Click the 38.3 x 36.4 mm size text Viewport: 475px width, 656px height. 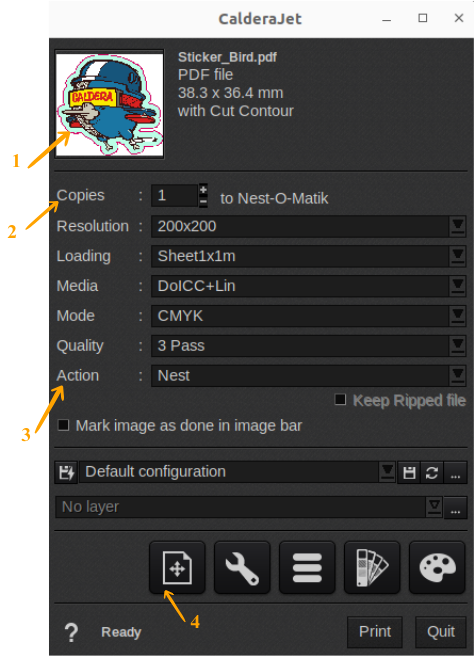231,93
